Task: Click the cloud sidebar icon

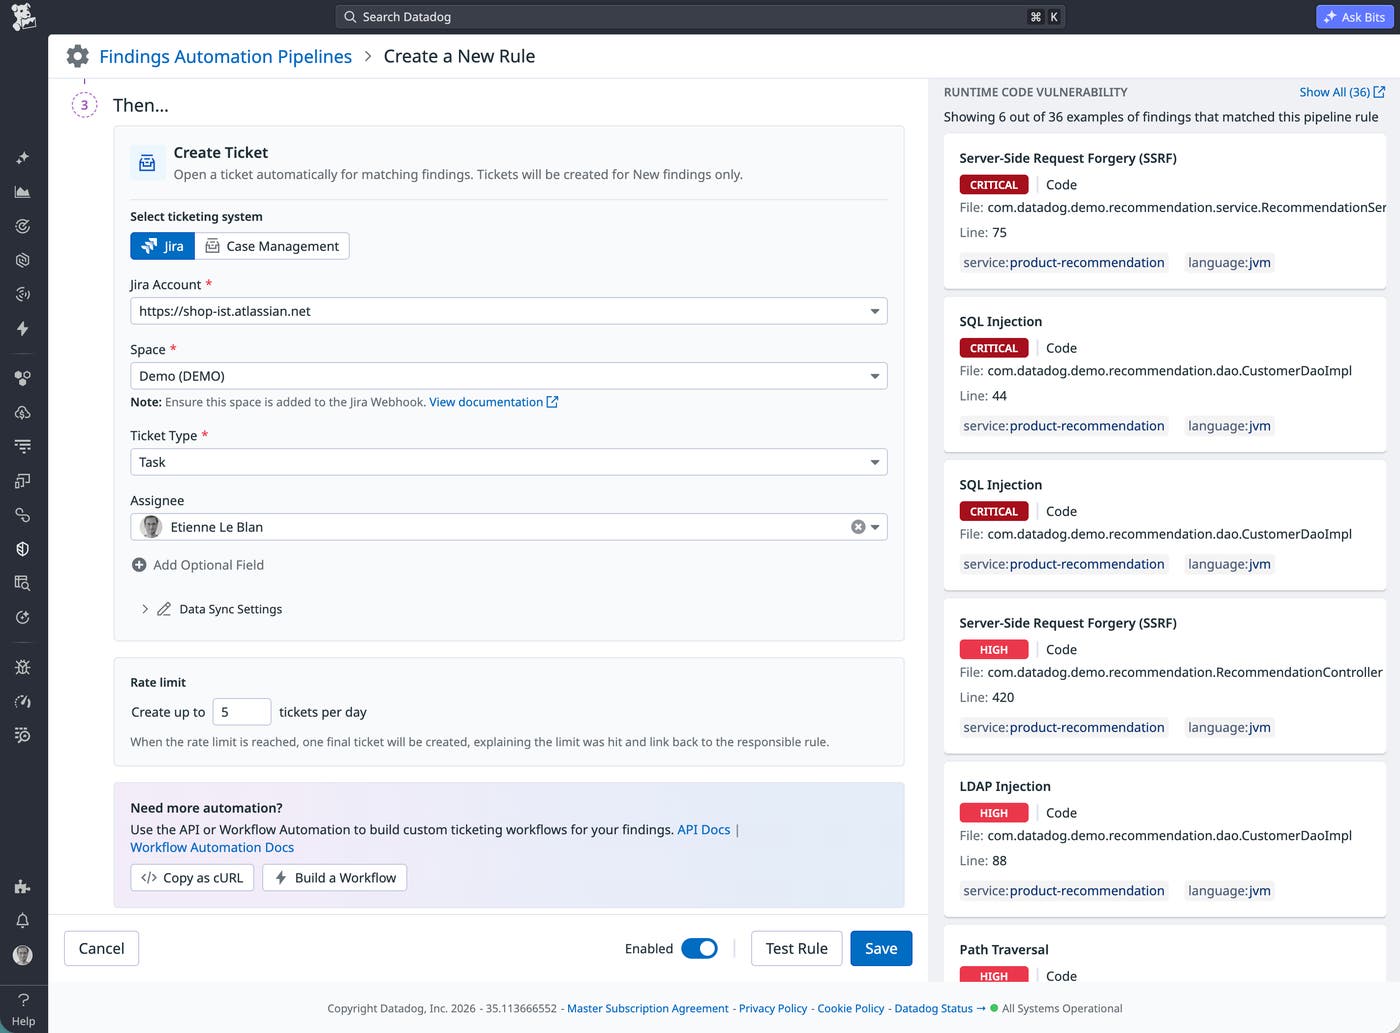Action: pos(23,412)
